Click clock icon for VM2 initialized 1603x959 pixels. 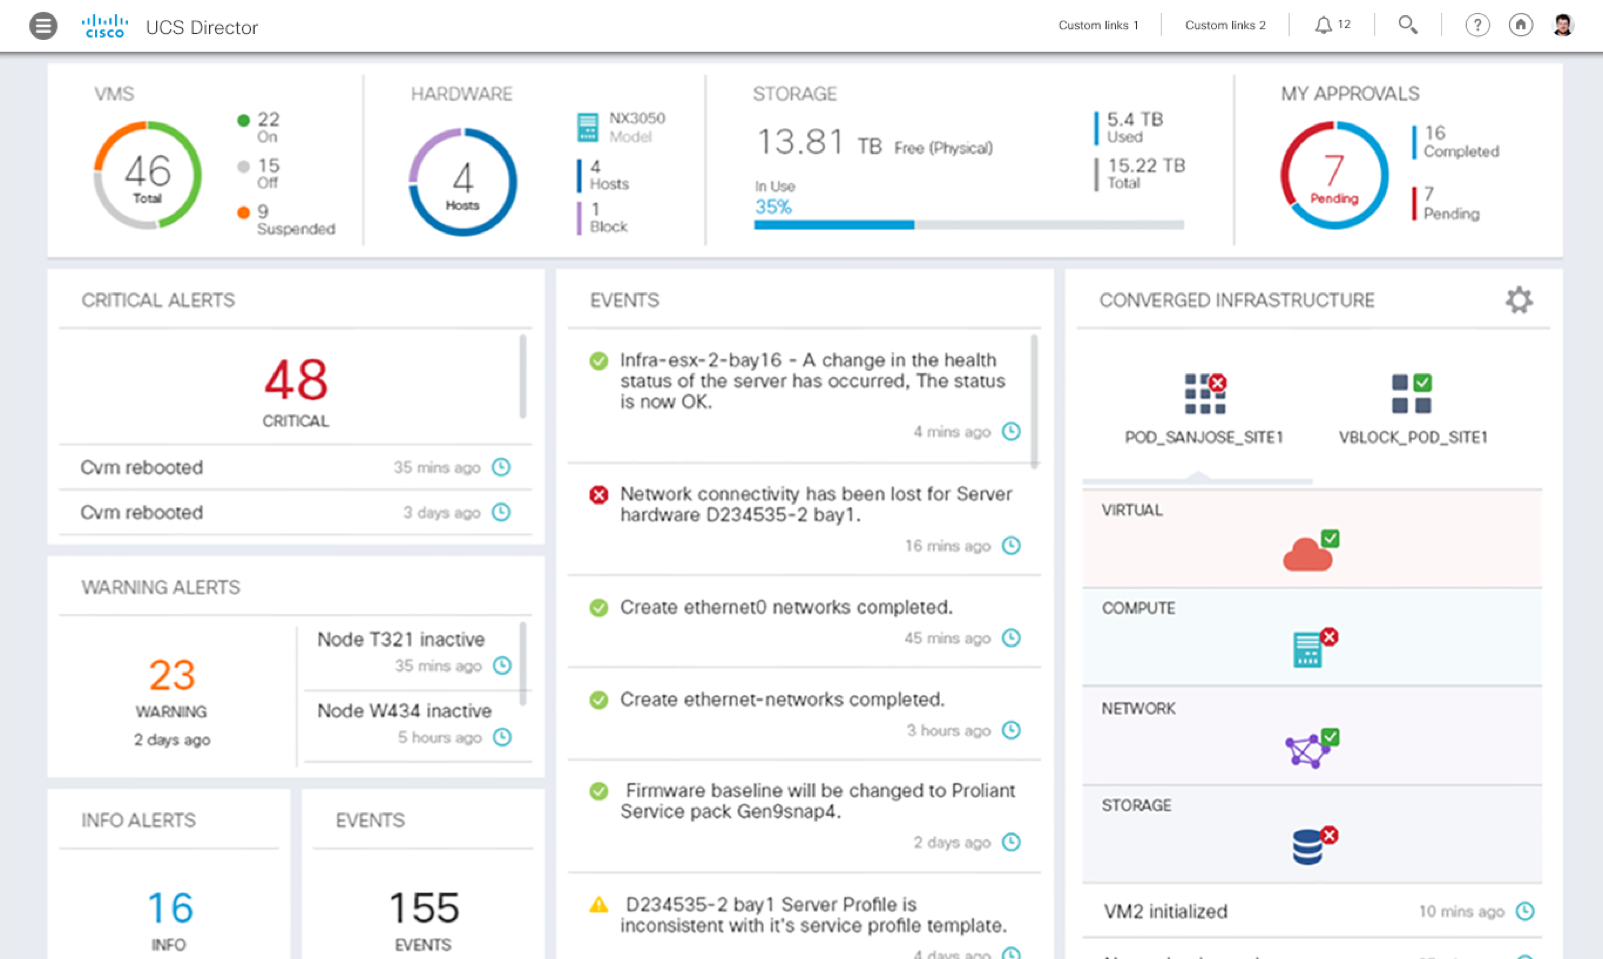pos(1525,911)
